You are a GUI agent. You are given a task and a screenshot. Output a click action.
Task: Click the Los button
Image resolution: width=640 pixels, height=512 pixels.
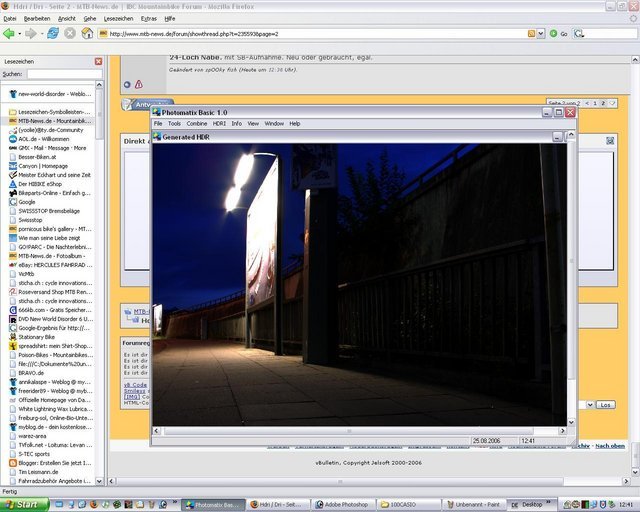click(605, 405)
